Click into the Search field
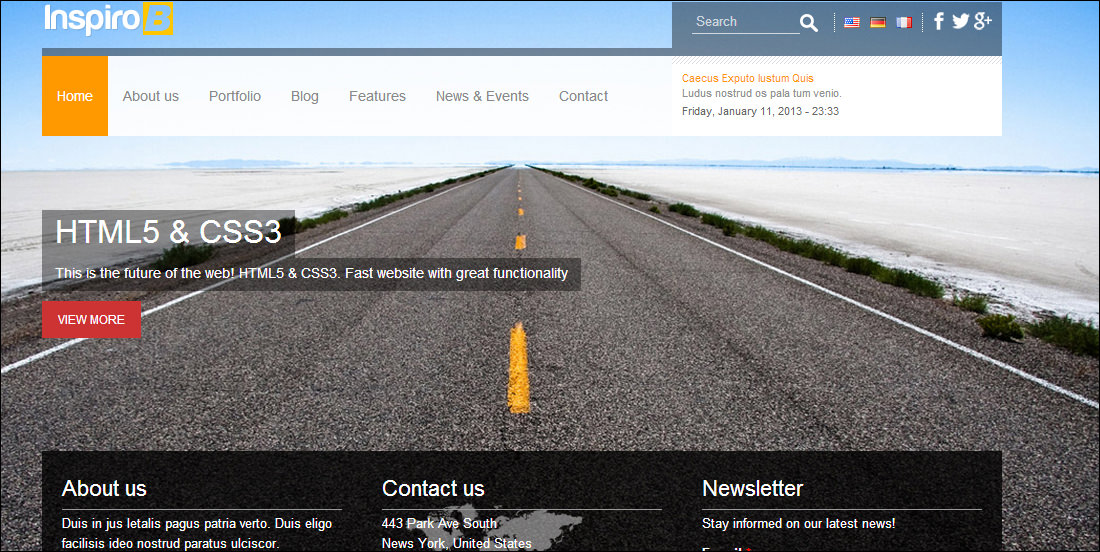The width and height of the screenshot is (1100, 552). (x=746, y=22)
